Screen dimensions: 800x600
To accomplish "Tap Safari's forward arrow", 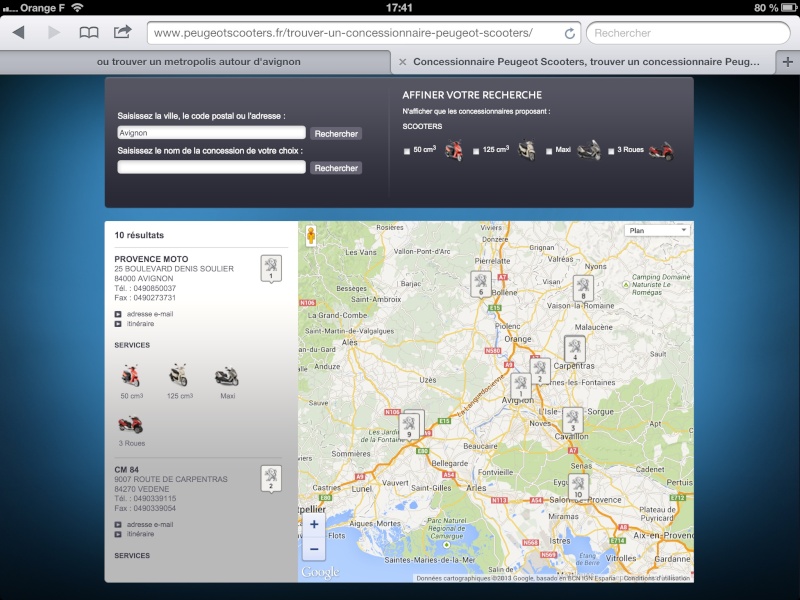I will pyautogui.click(x=54, y=33).
